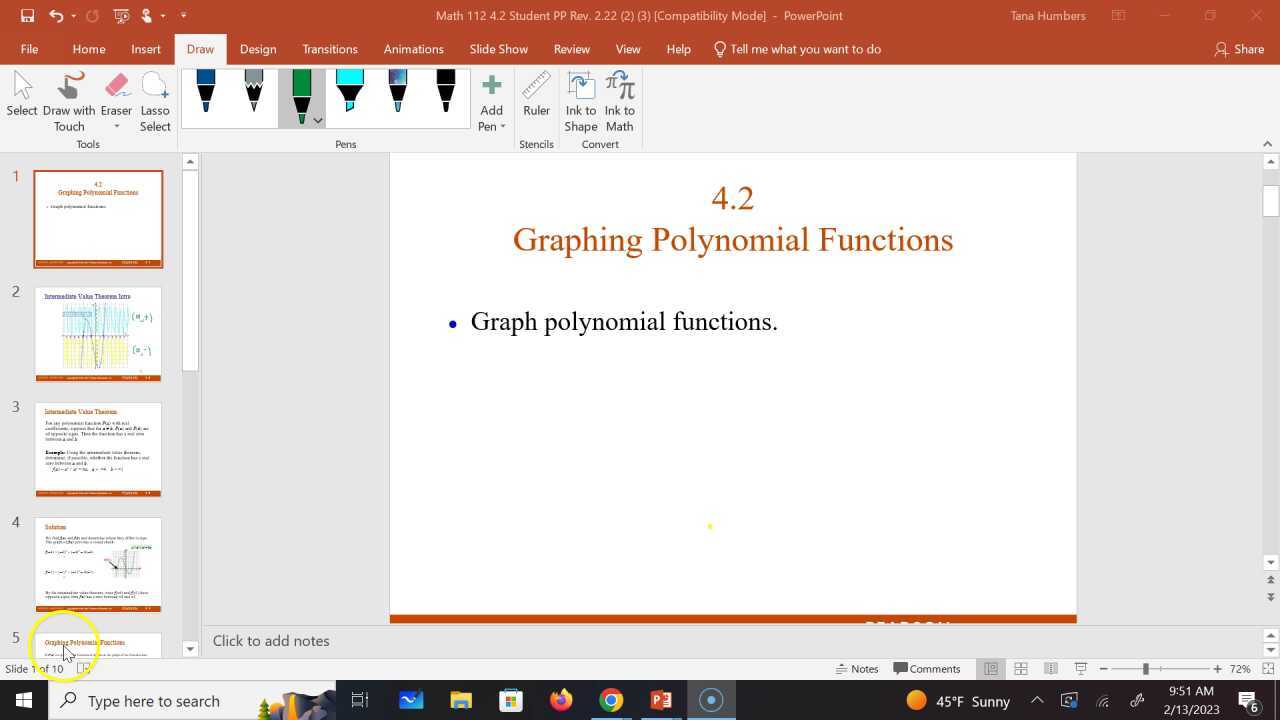Activate the Eraser tool
This screenshot has width=1280, height=720.
(x=116, y=90)
